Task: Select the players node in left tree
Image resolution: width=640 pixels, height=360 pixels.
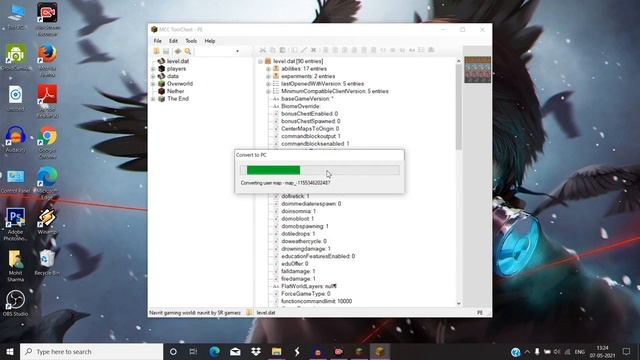Action: pos(176,69)
